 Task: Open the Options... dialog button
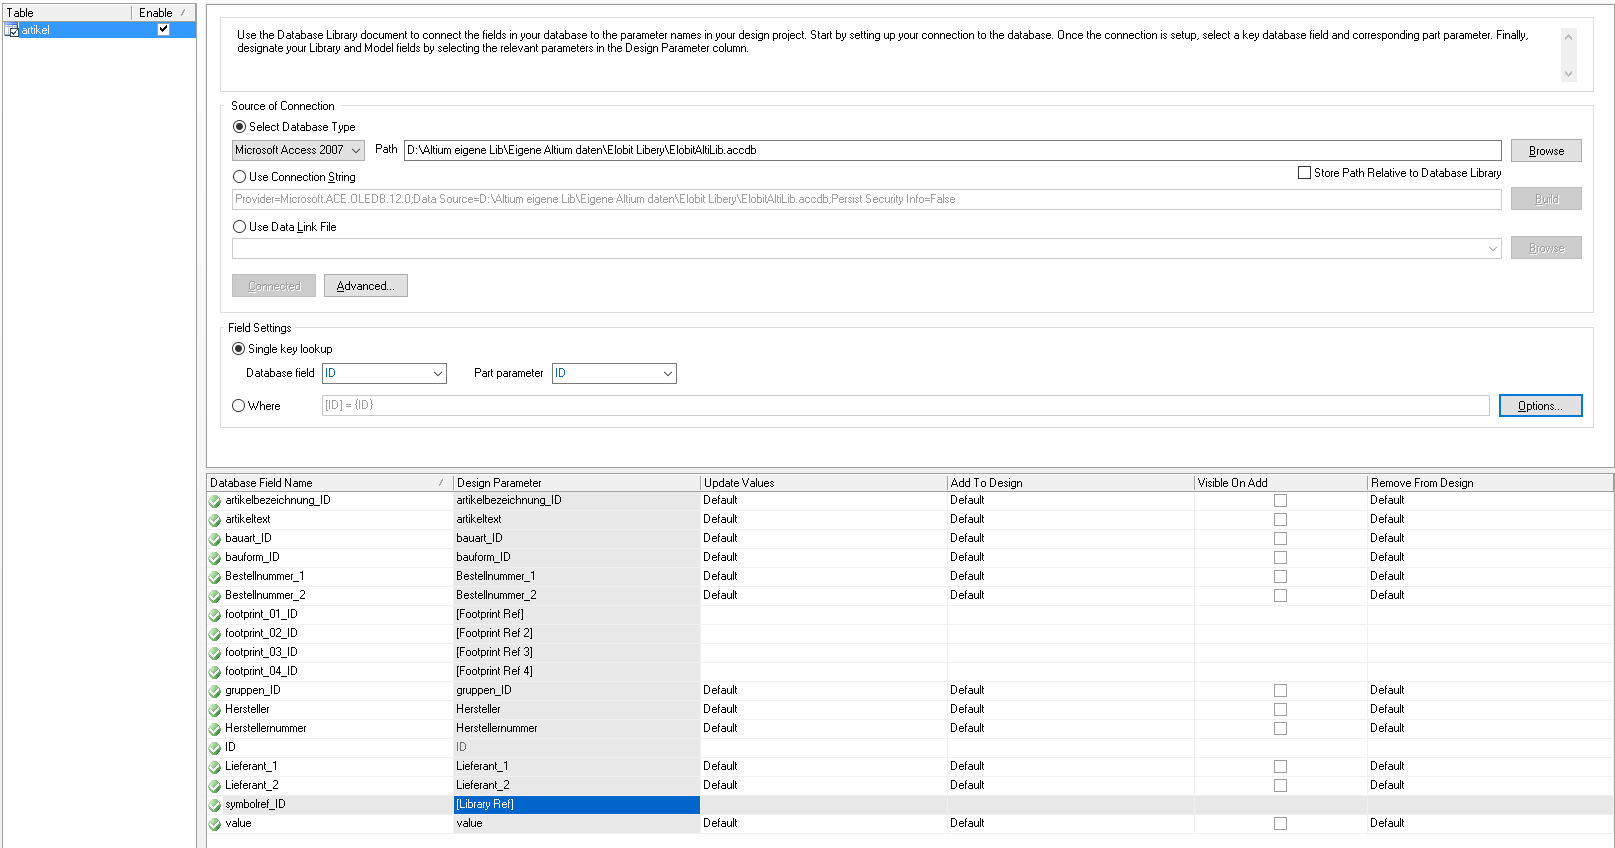point(1539,406)
